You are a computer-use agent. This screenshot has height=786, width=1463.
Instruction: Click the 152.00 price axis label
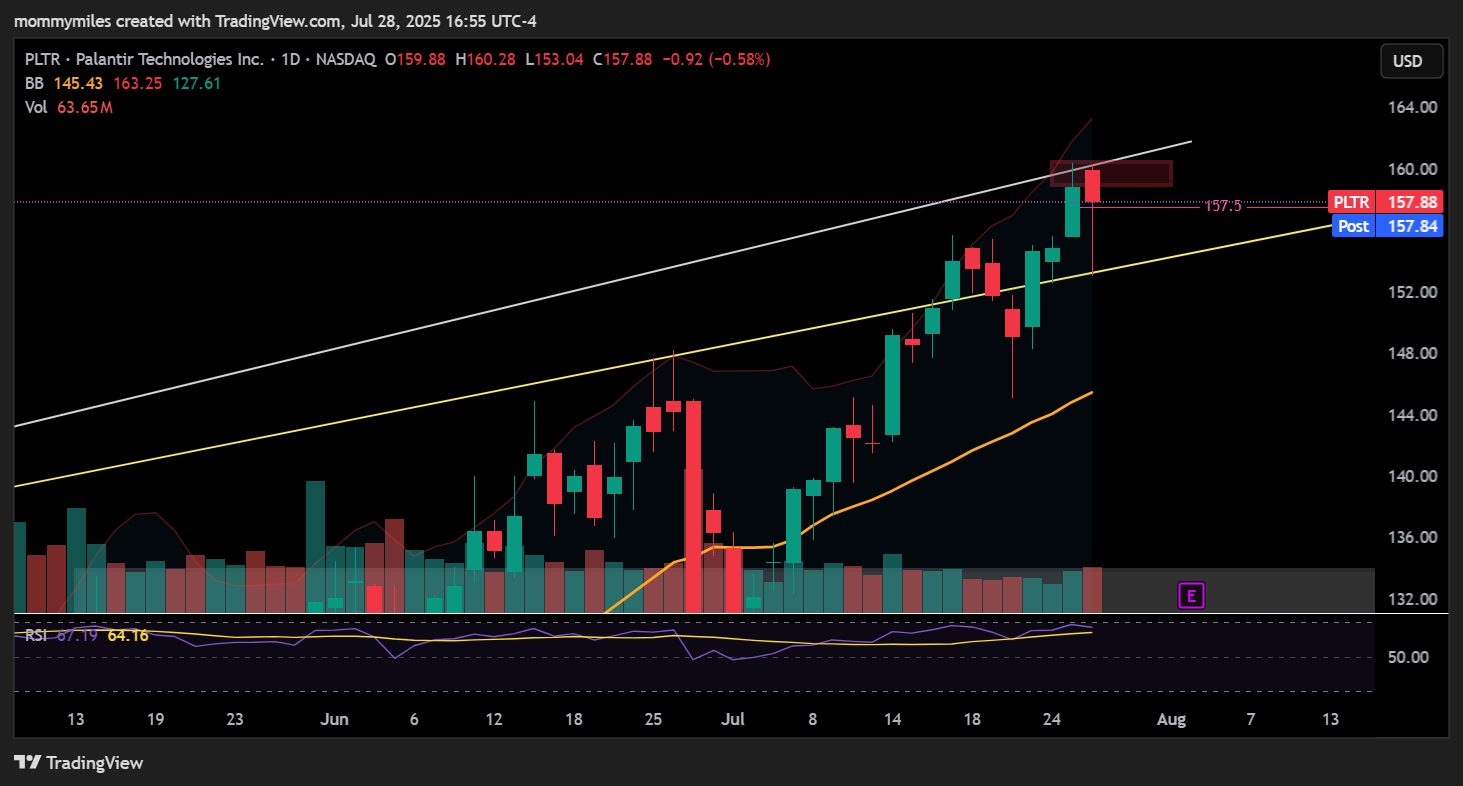click(1412, 292)
